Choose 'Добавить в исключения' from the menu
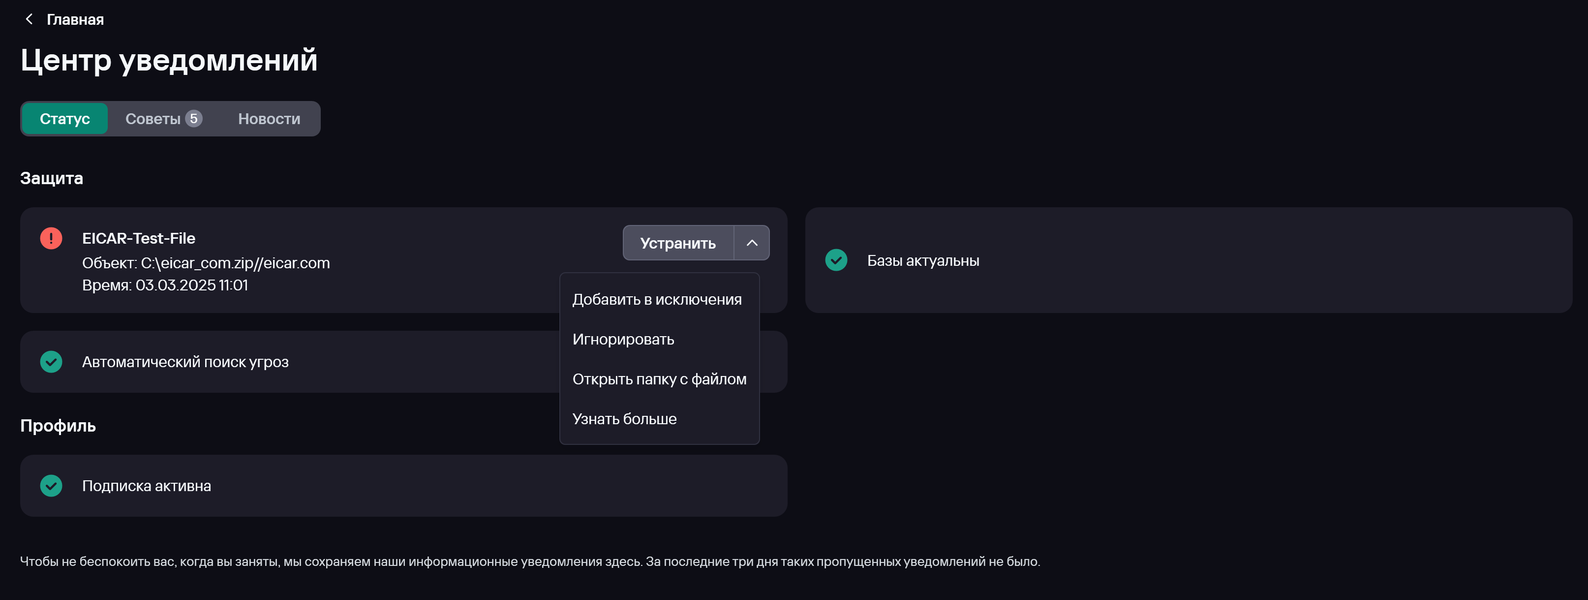This screenshot has width=1588, height=600. pyautogui.click(x=657, y=299)
